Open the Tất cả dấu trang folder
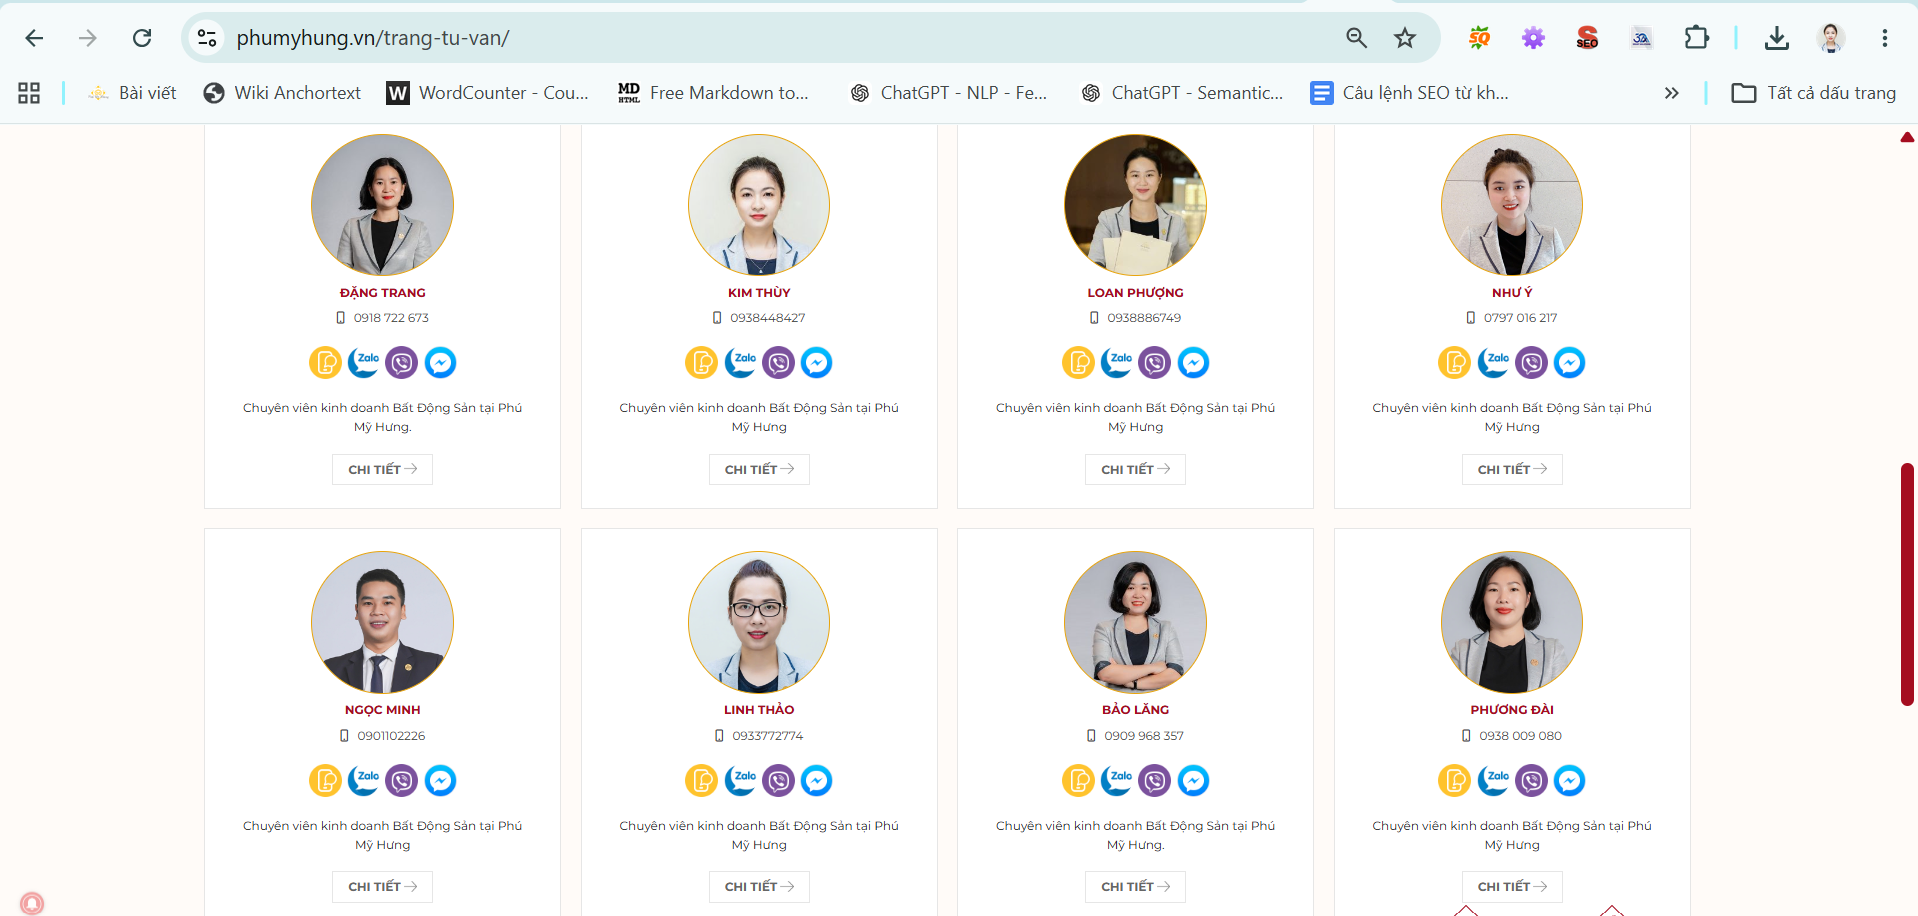 [x=1814, y=93]
